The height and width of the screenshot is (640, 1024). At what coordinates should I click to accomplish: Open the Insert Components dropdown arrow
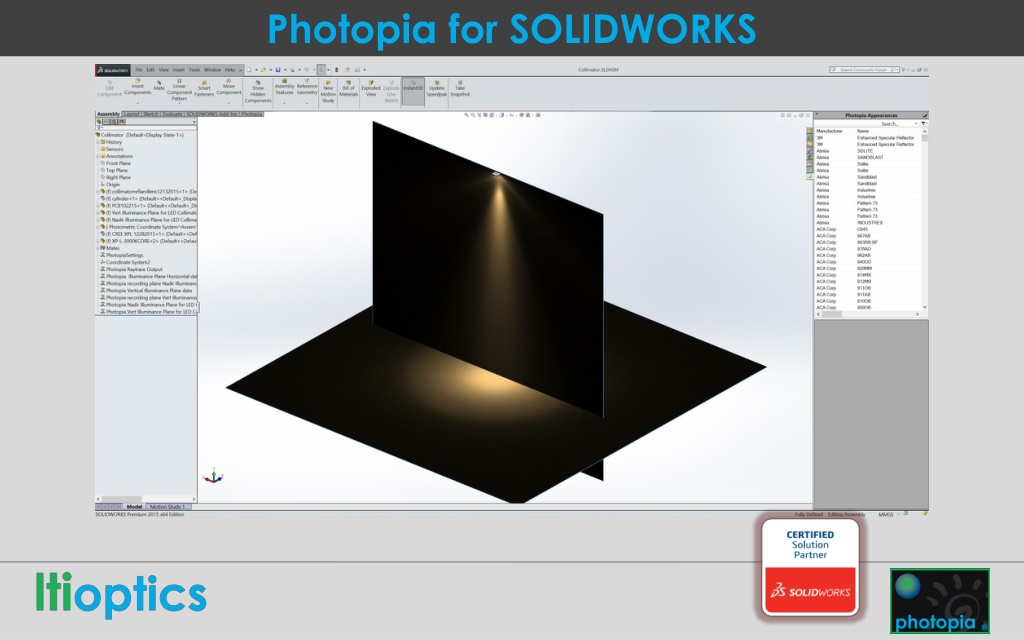point(138,103)
